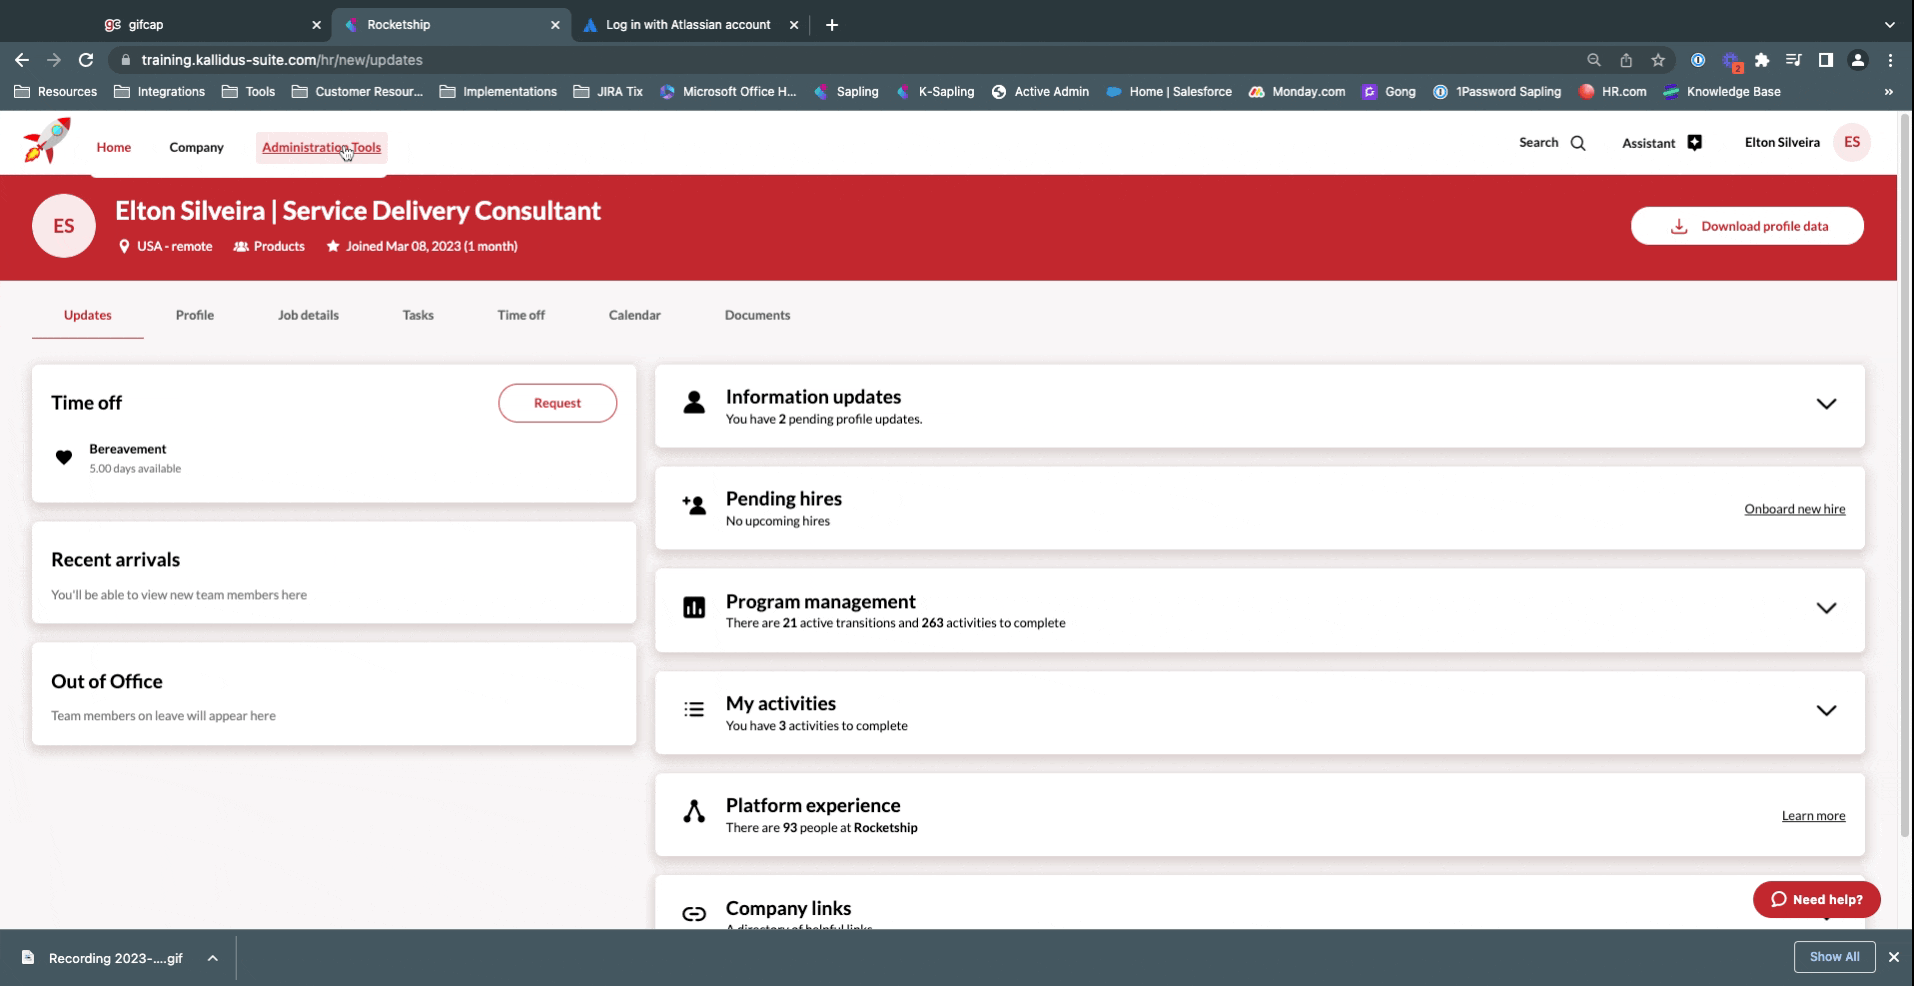Click the My activities list icon

693,710
